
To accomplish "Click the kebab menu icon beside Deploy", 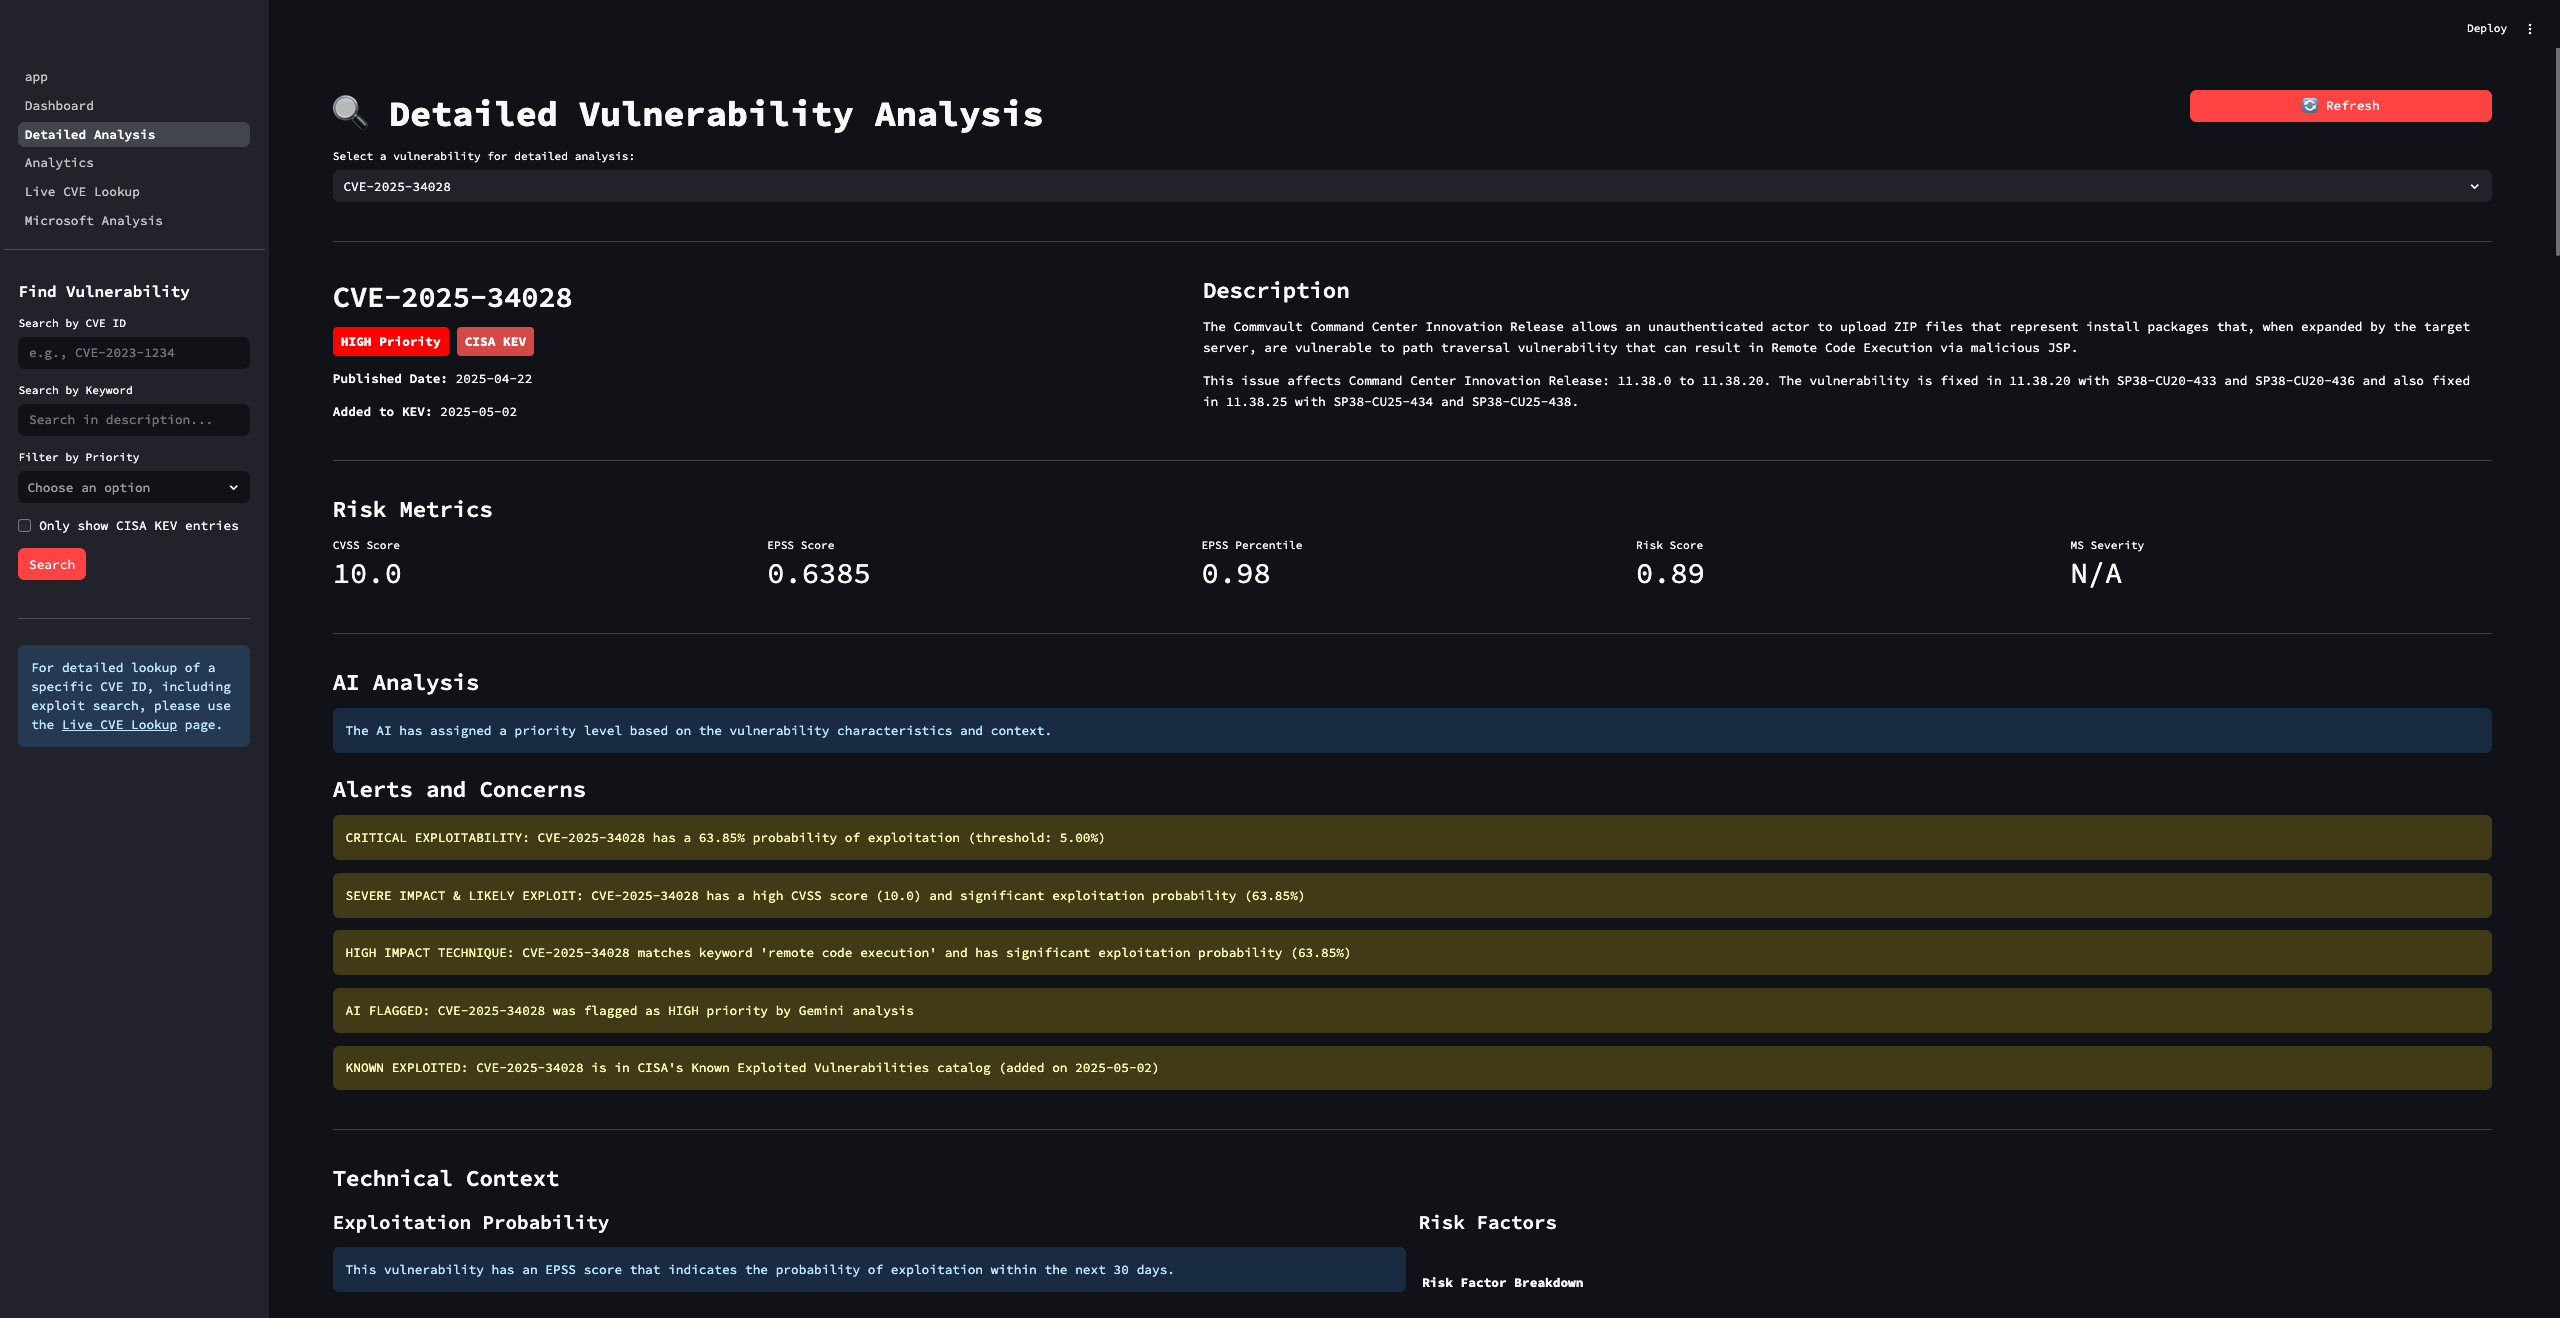I will (2530, 29).
